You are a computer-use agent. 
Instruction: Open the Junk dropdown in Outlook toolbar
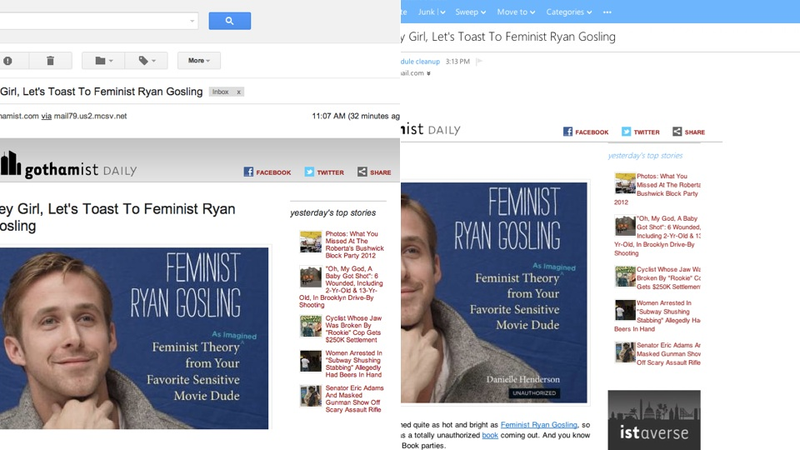click(432, 12)
